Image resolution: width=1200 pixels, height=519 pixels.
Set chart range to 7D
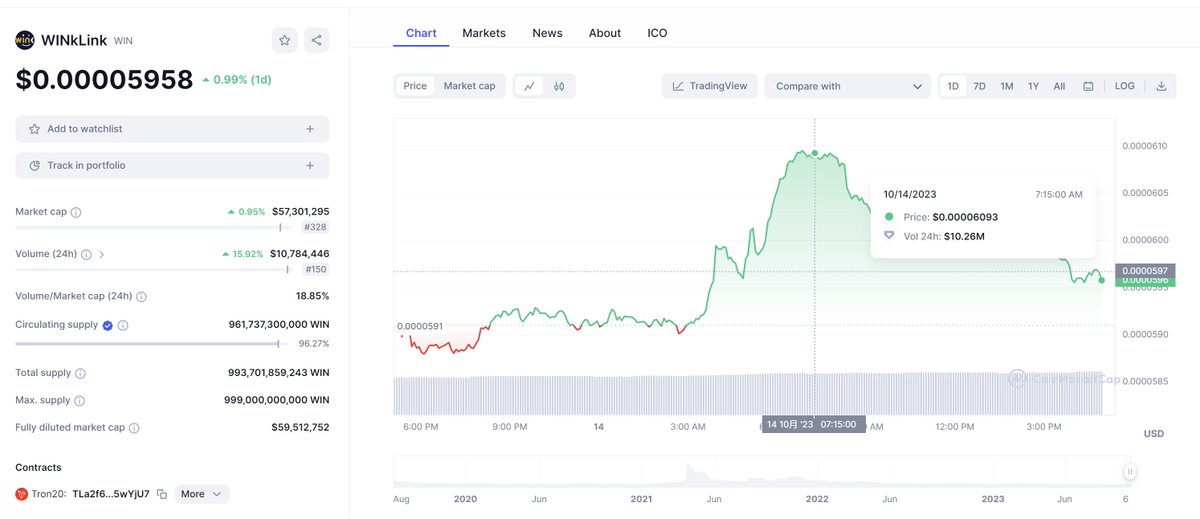click(980, 86)
